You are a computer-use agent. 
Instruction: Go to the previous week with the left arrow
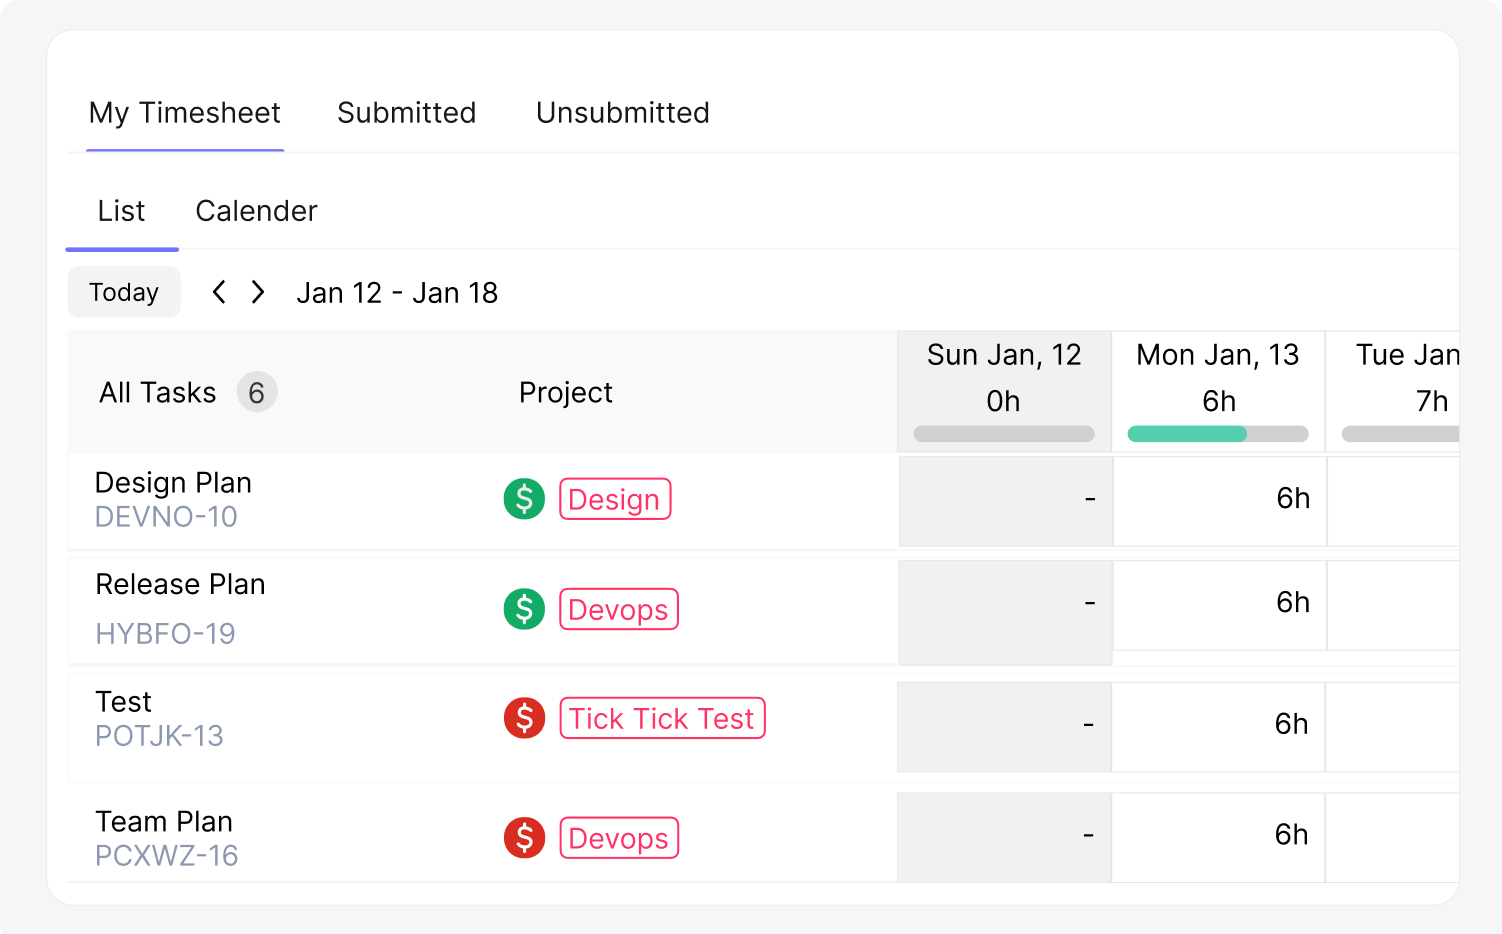click(x=219, y=291)
